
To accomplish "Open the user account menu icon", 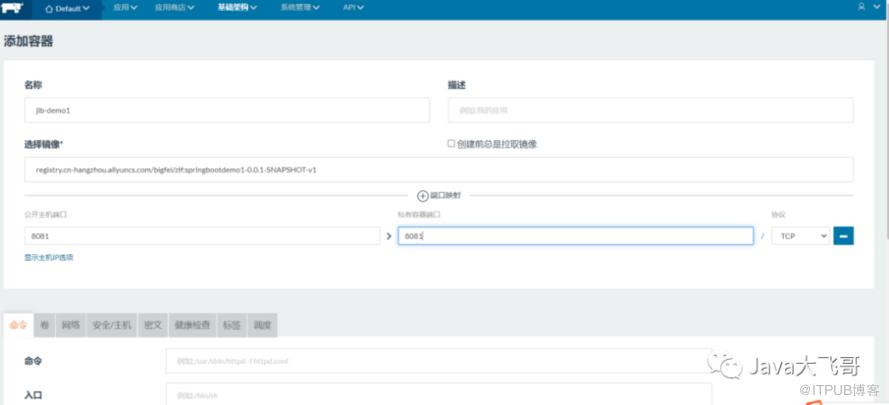I will tap(861, 7).
